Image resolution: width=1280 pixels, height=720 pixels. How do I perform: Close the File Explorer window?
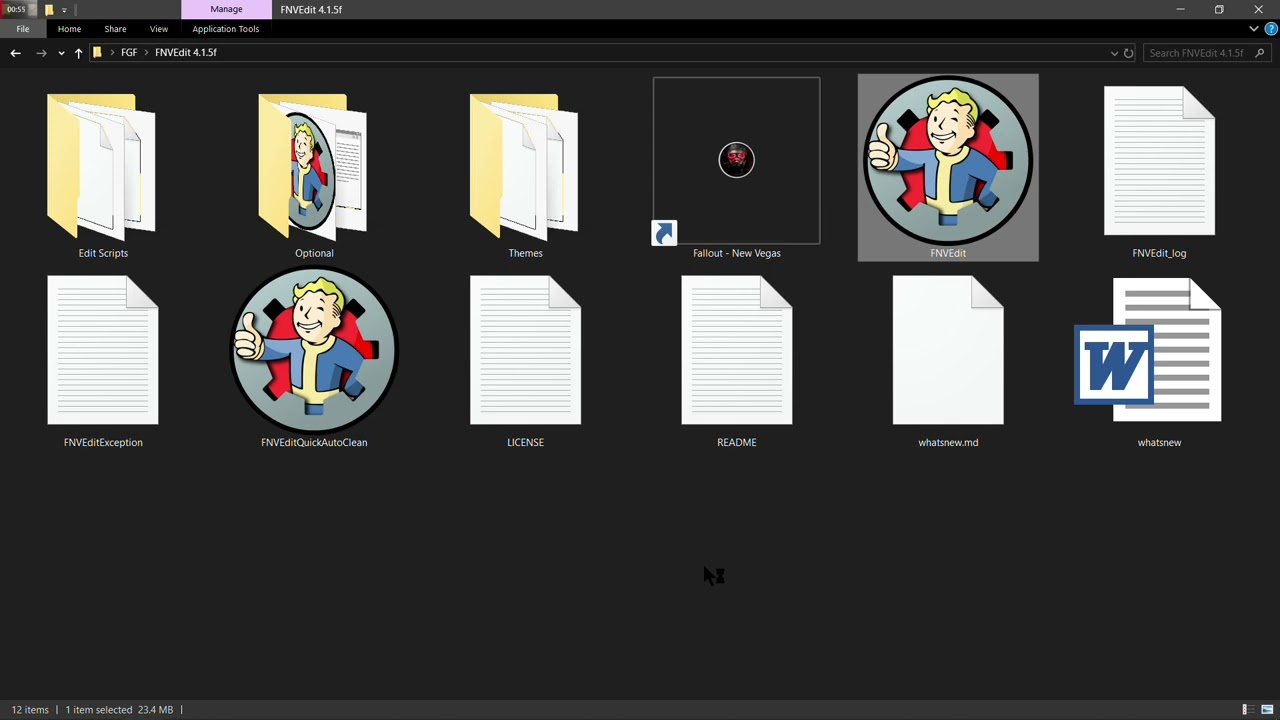(1259, 10)
